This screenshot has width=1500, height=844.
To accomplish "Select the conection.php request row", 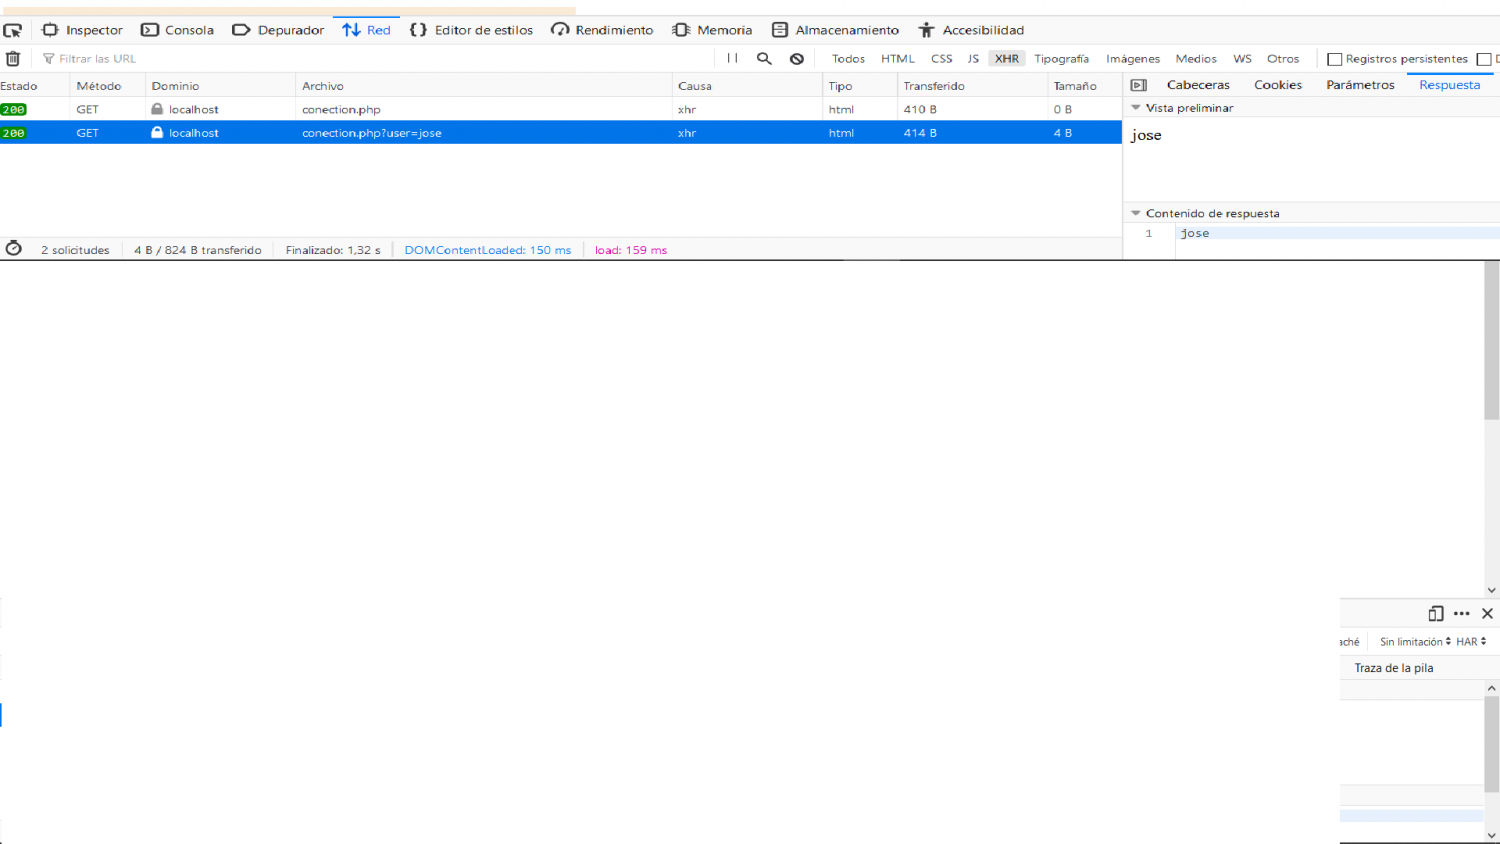I will click(x=560, y=109).
